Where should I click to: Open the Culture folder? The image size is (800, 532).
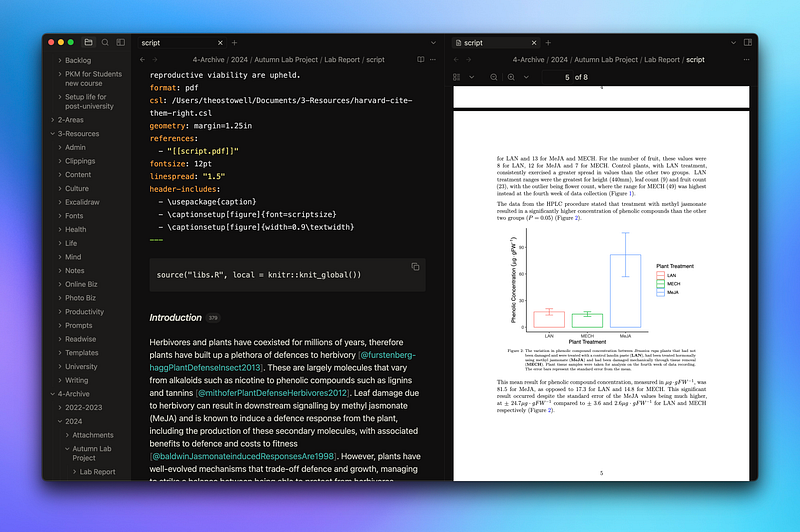tap(77, 188)
